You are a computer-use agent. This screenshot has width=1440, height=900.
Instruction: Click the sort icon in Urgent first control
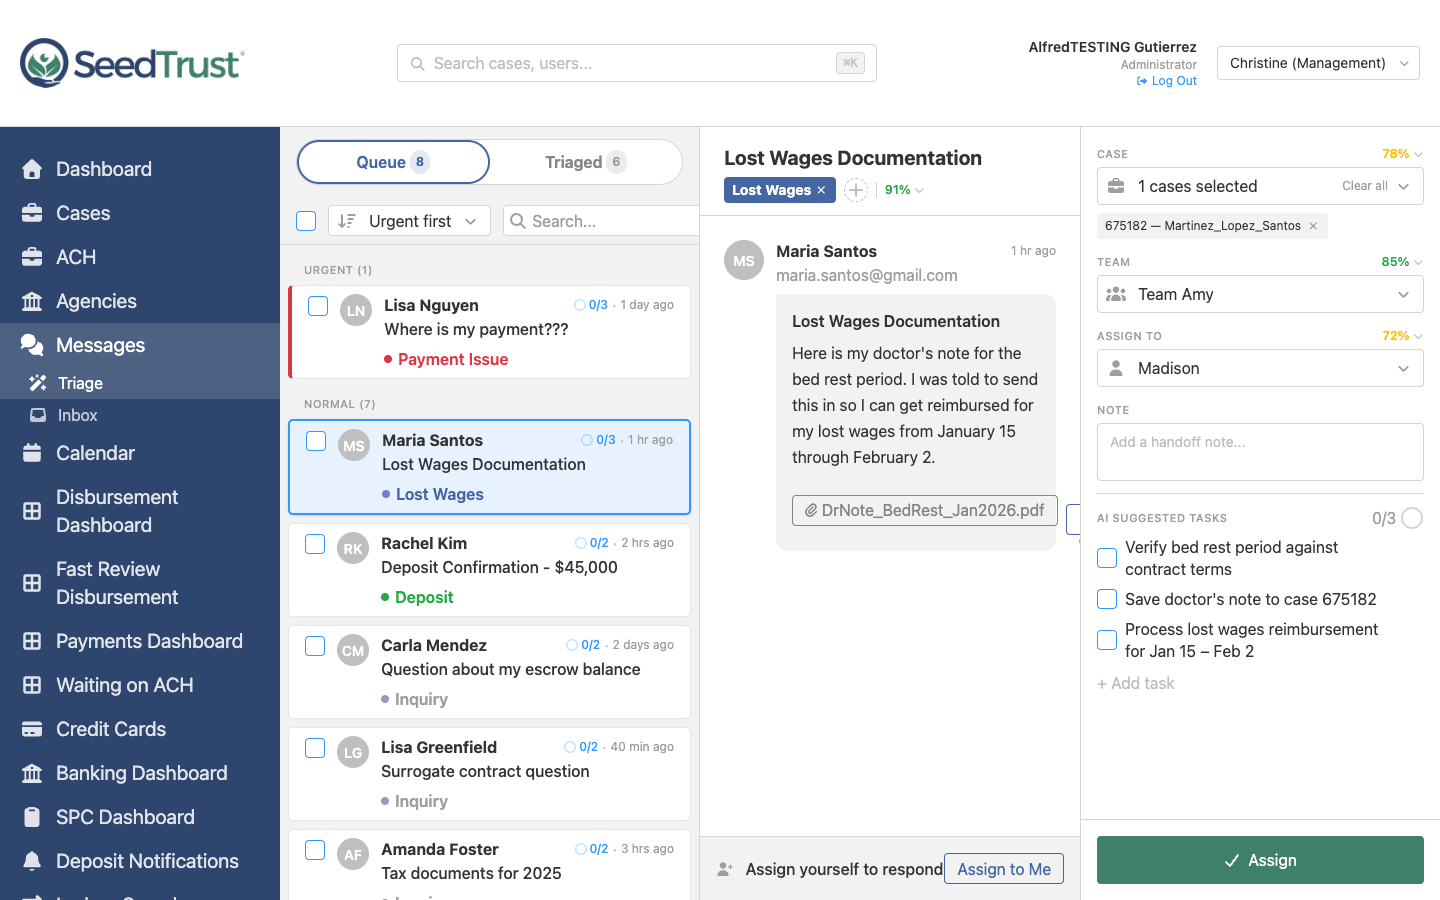[x=347, y=221]
